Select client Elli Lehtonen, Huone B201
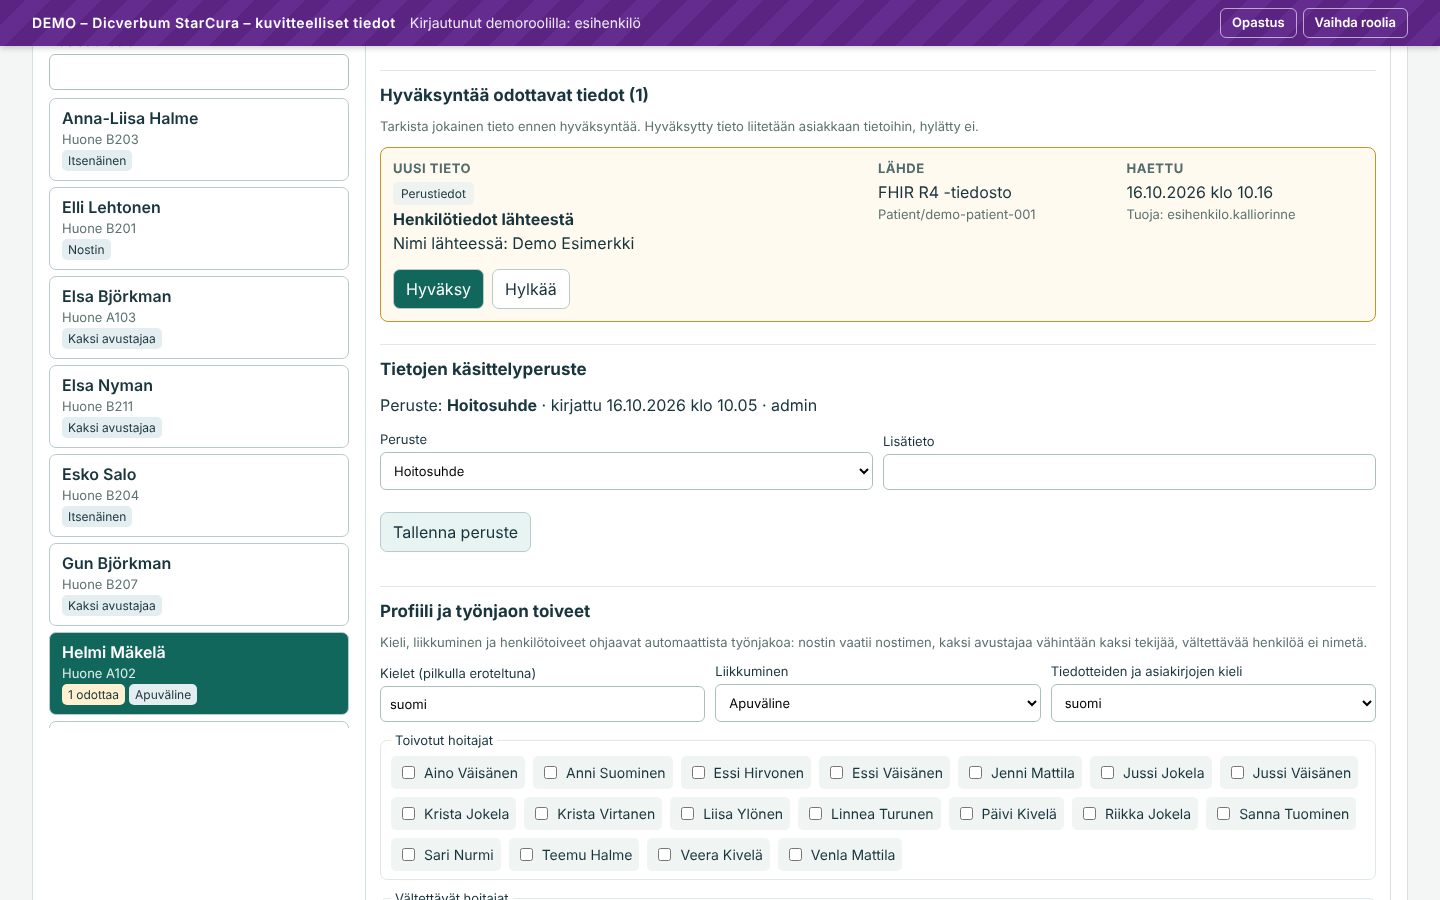 [x=199, y=228]
